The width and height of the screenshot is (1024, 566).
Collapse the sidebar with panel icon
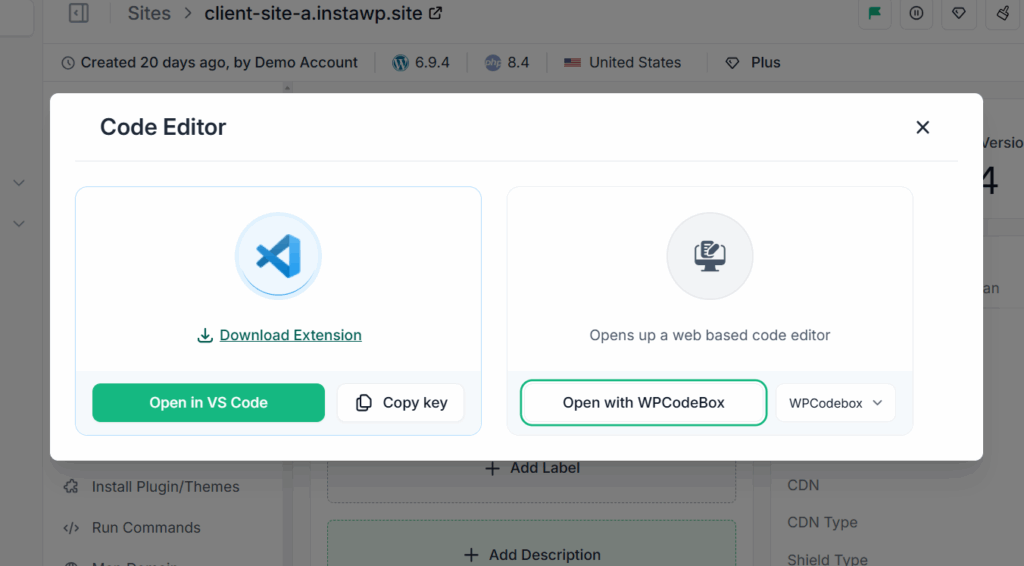(x=78, y=13)
